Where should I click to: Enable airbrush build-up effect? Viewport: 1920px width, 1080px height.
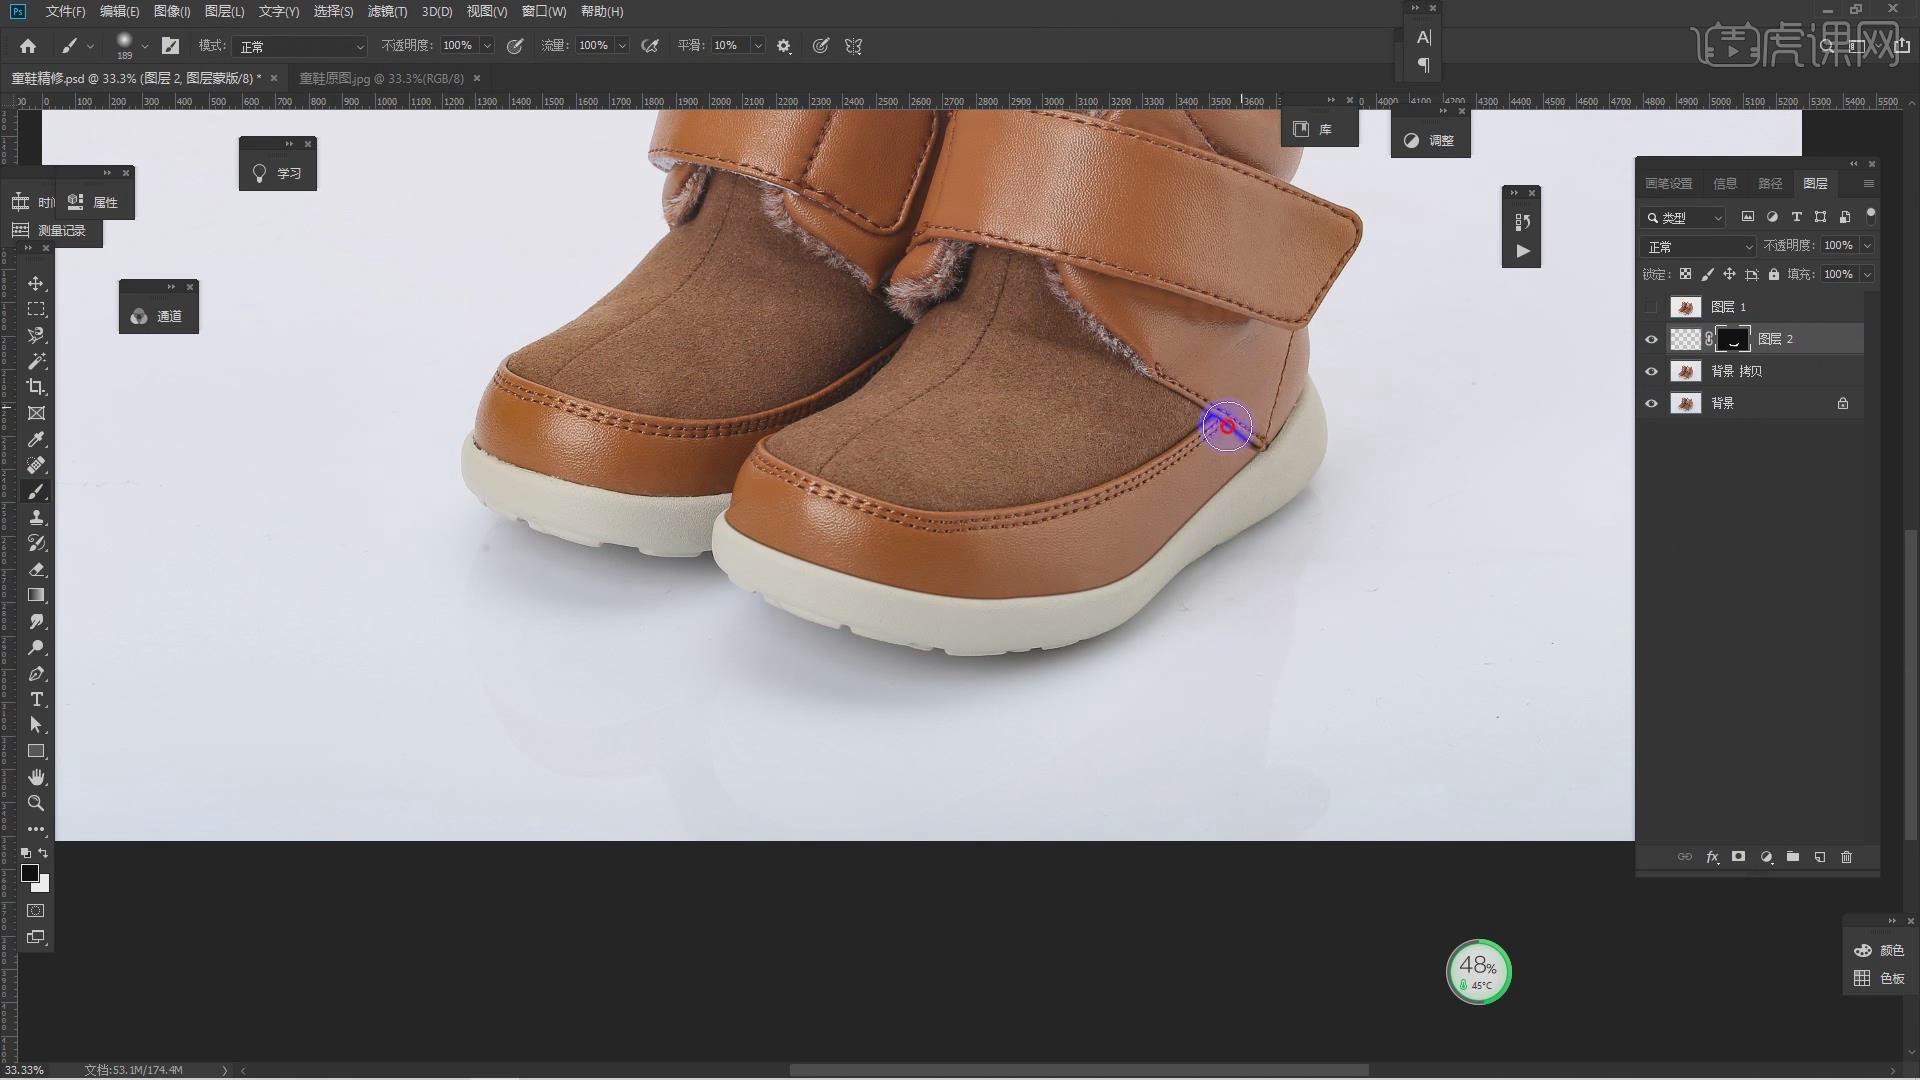650,46
